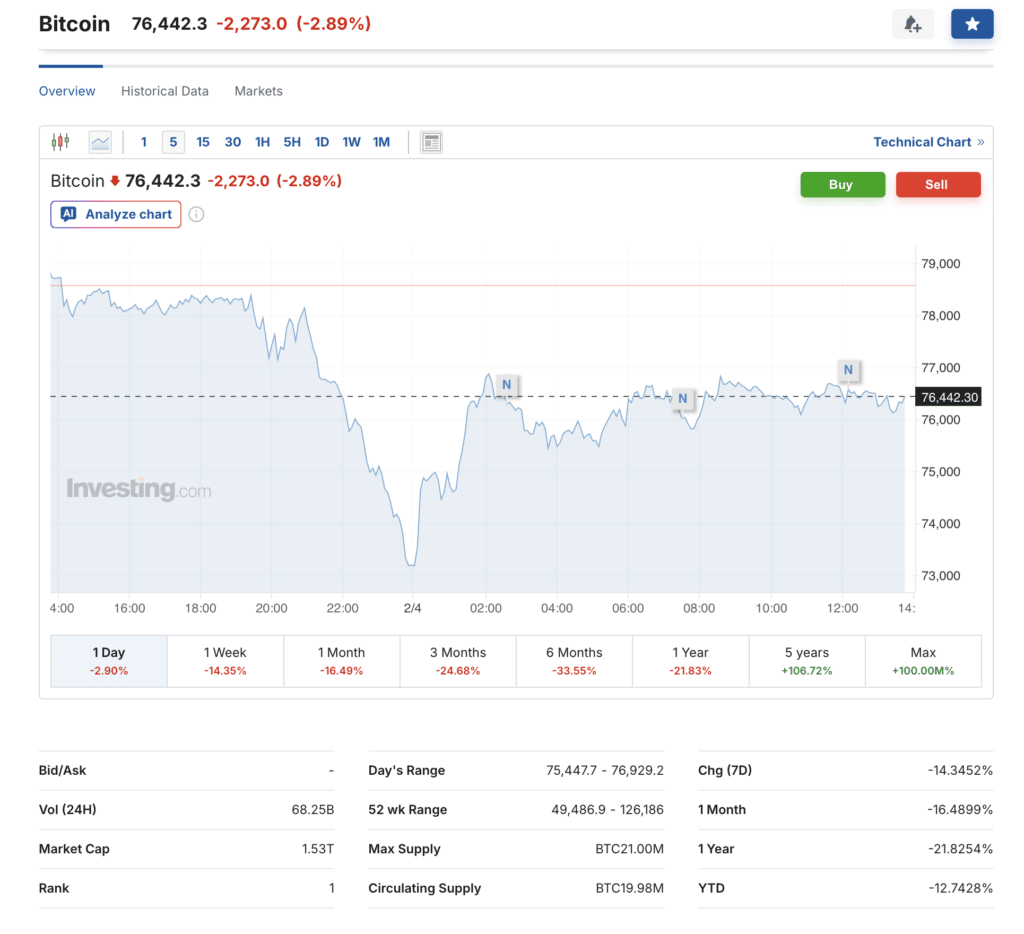Open the news marker N near 02:00
1024x934 pixels.
click(x=506, y=385)
